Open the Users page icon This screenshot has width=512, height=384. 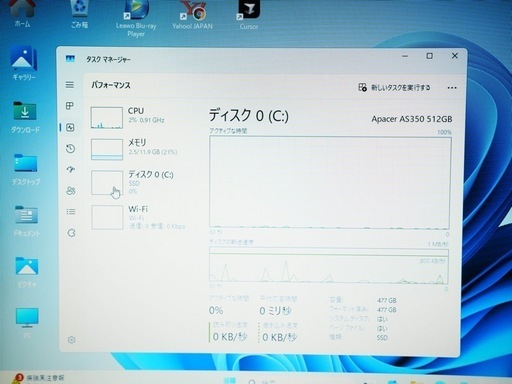(71, 191)
